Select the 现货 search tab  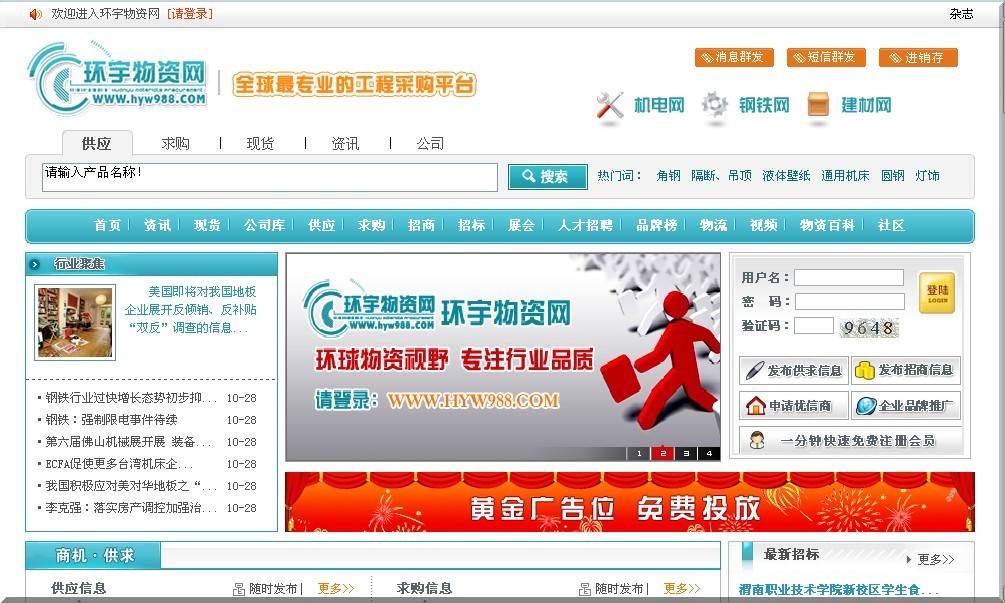(260, 143)
